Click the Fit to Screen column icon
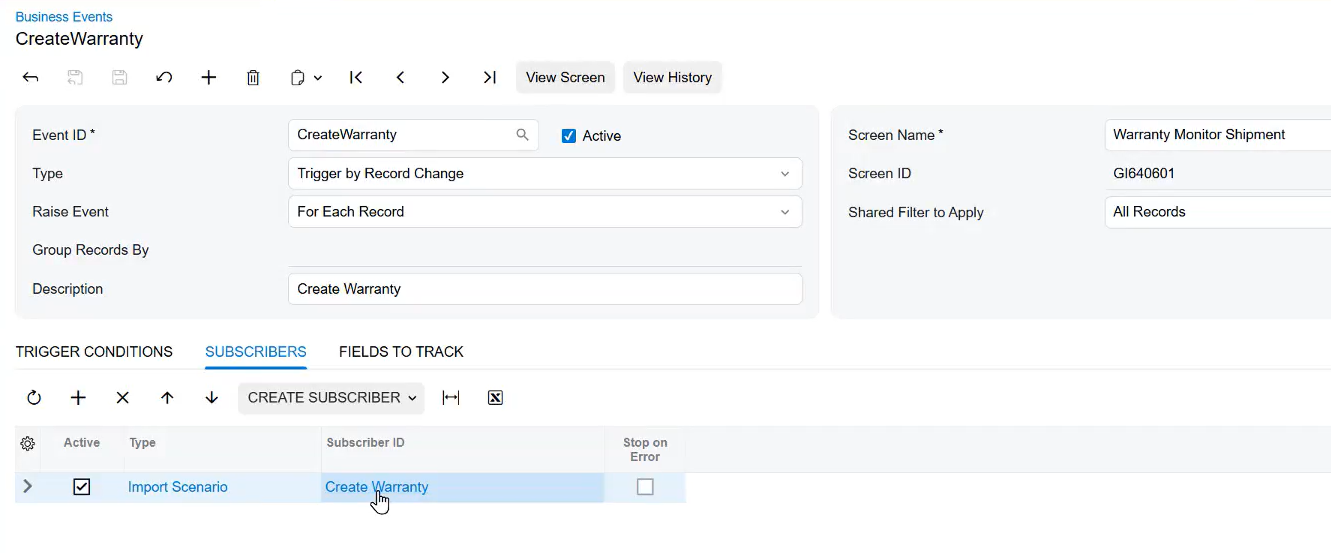Screen dimensions: 1331x553 451,398
